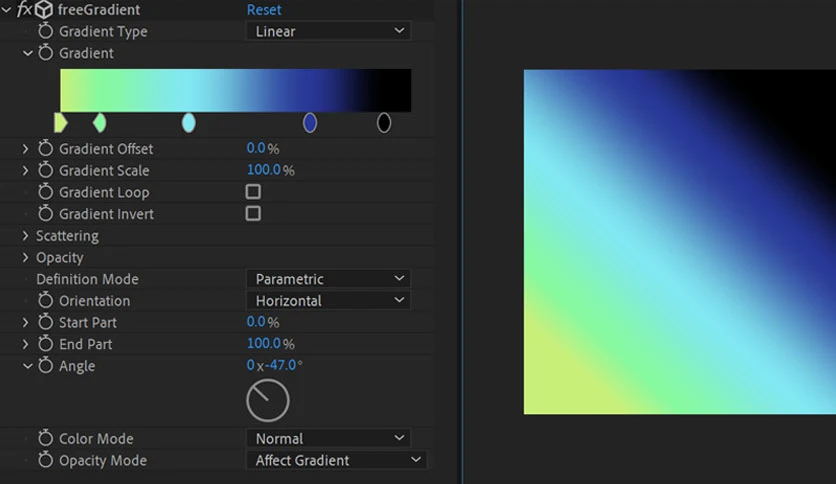836x484 pixels.
Task: Toggle the fx effect switch for freeGradient
Action: click(25, 9)
